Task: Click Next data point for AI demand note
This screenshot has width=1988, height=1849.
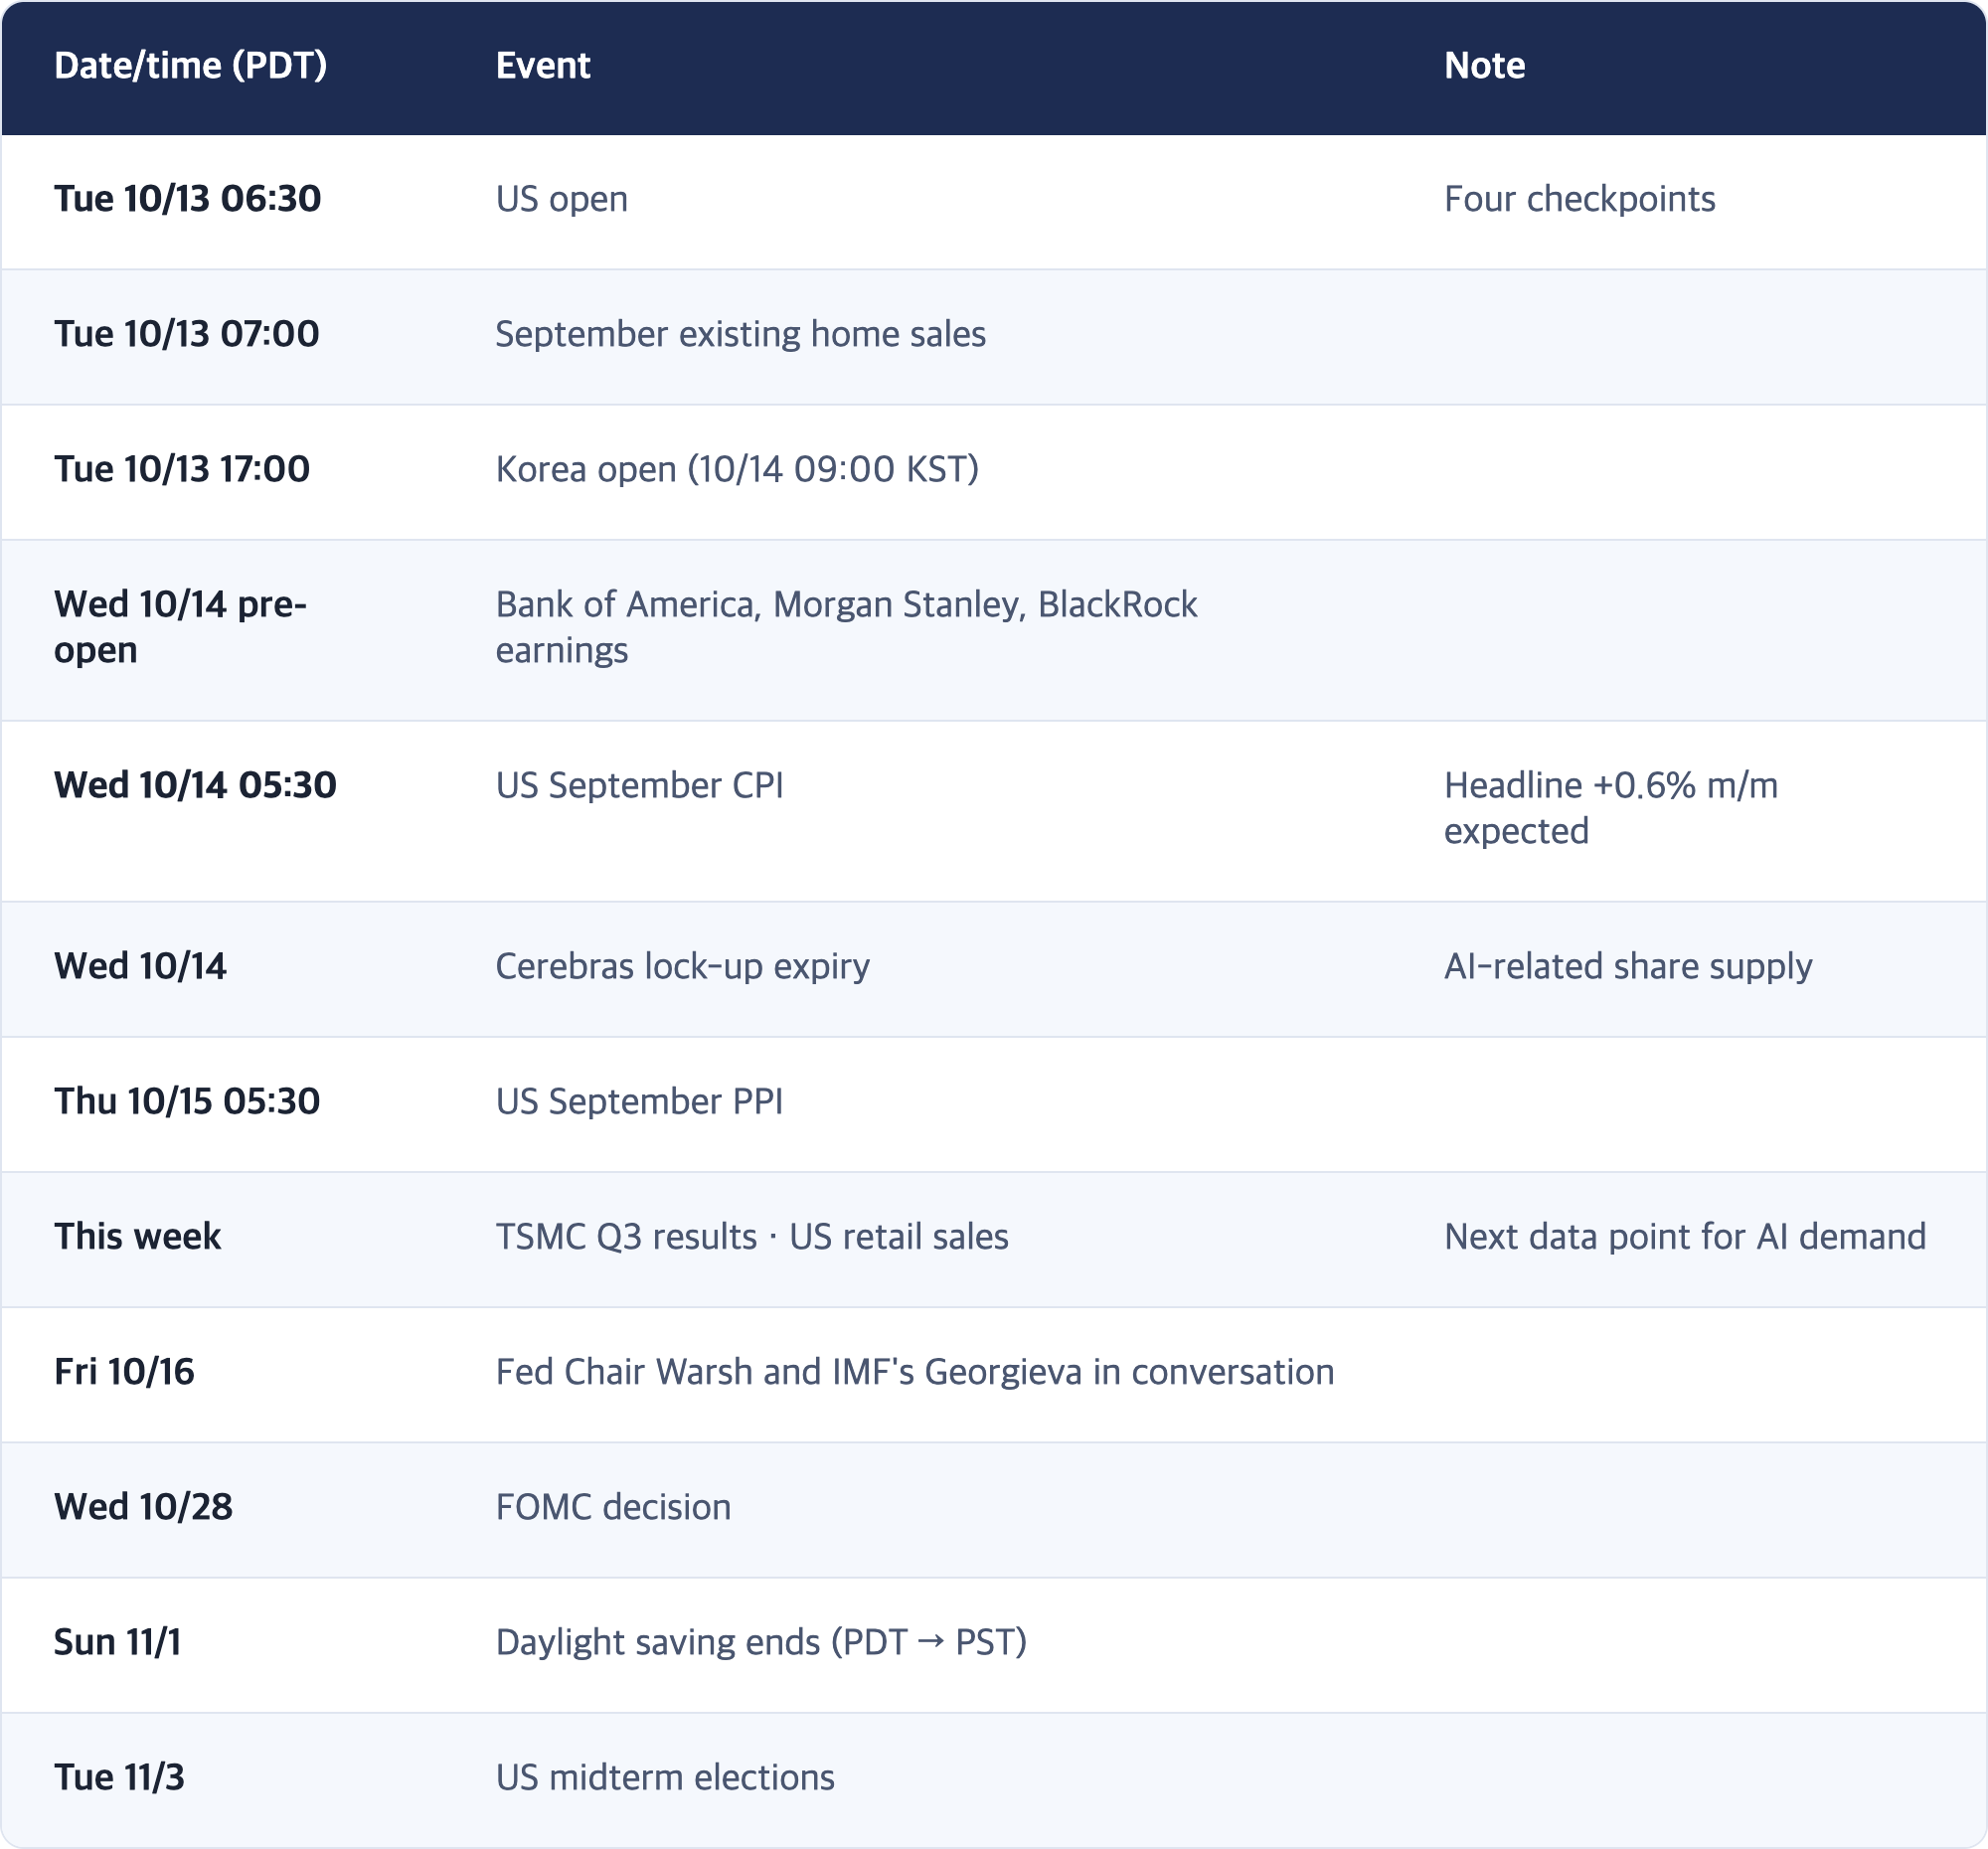Action: 1684,1237
